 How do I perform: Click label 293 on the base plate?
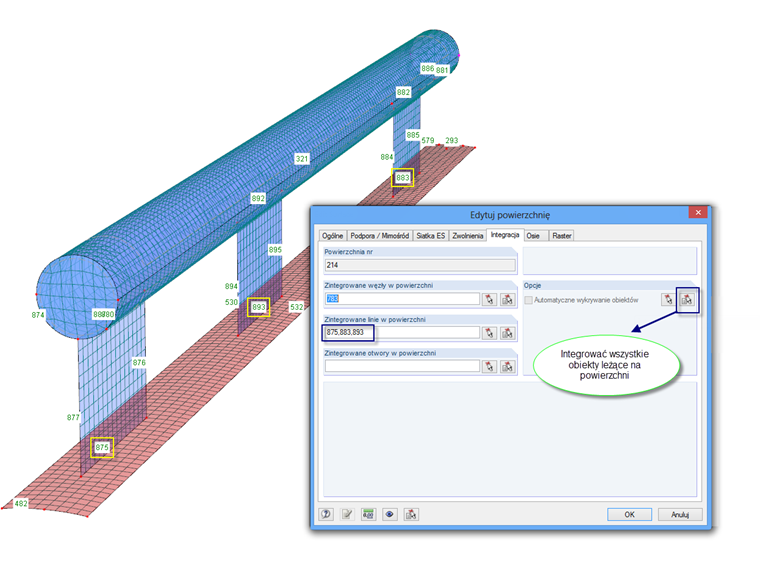click(452, 141)
